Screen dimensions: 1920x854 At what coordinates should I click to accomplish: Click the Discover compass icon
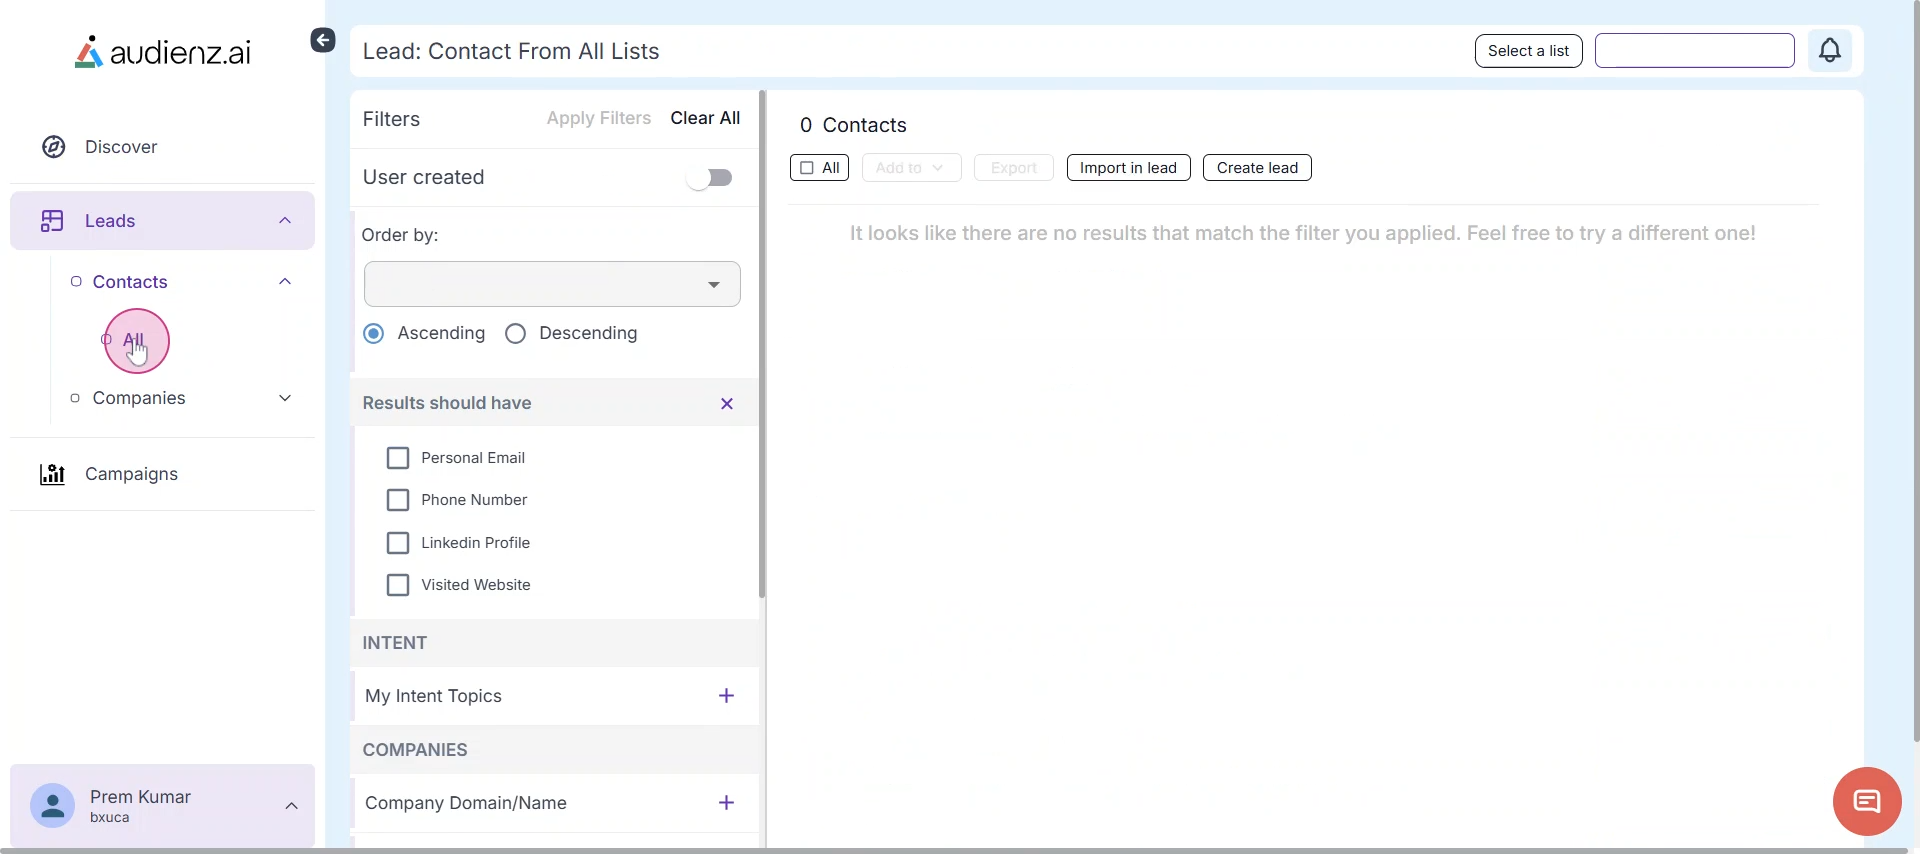click(x=54, y=147)
